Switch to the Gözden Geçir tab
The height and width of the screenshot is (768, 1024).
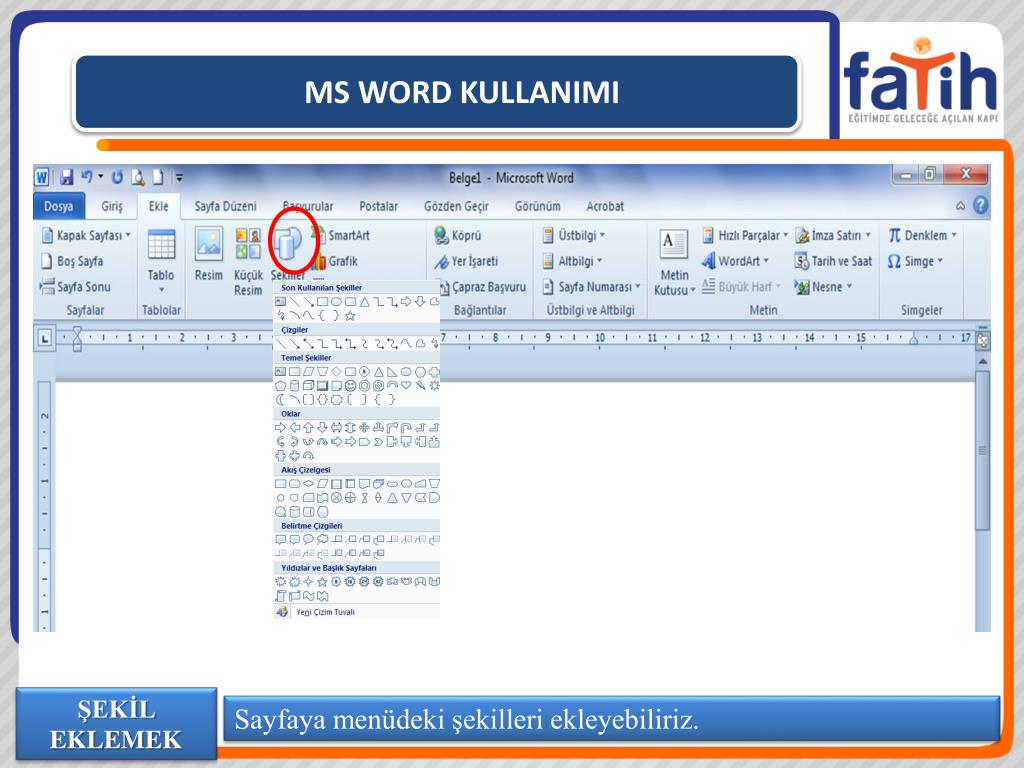point(456,206)
